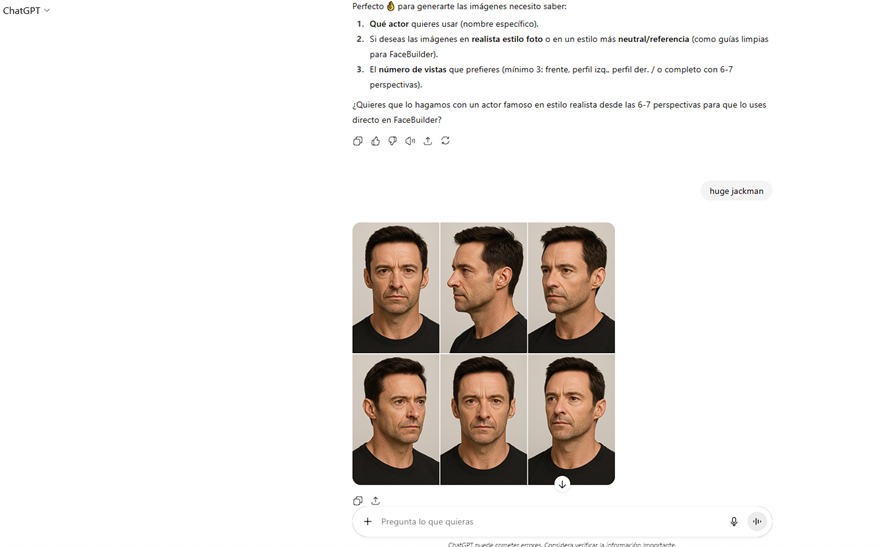Screen dimensions: 886x547
Task: Share the generated image using icon below it
Action: click(x=375, y=501)
